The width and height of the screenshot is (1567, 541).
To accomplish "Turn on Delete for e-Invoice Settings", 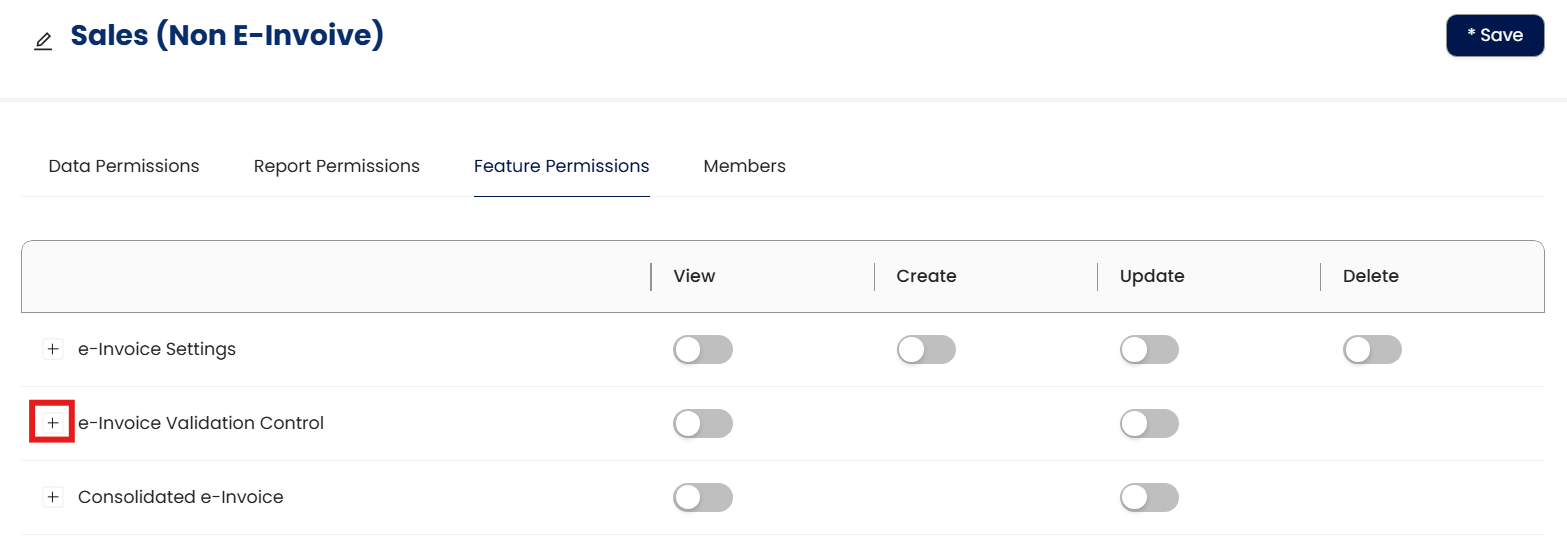I will pyautogui.click(x=1372, y=349).
